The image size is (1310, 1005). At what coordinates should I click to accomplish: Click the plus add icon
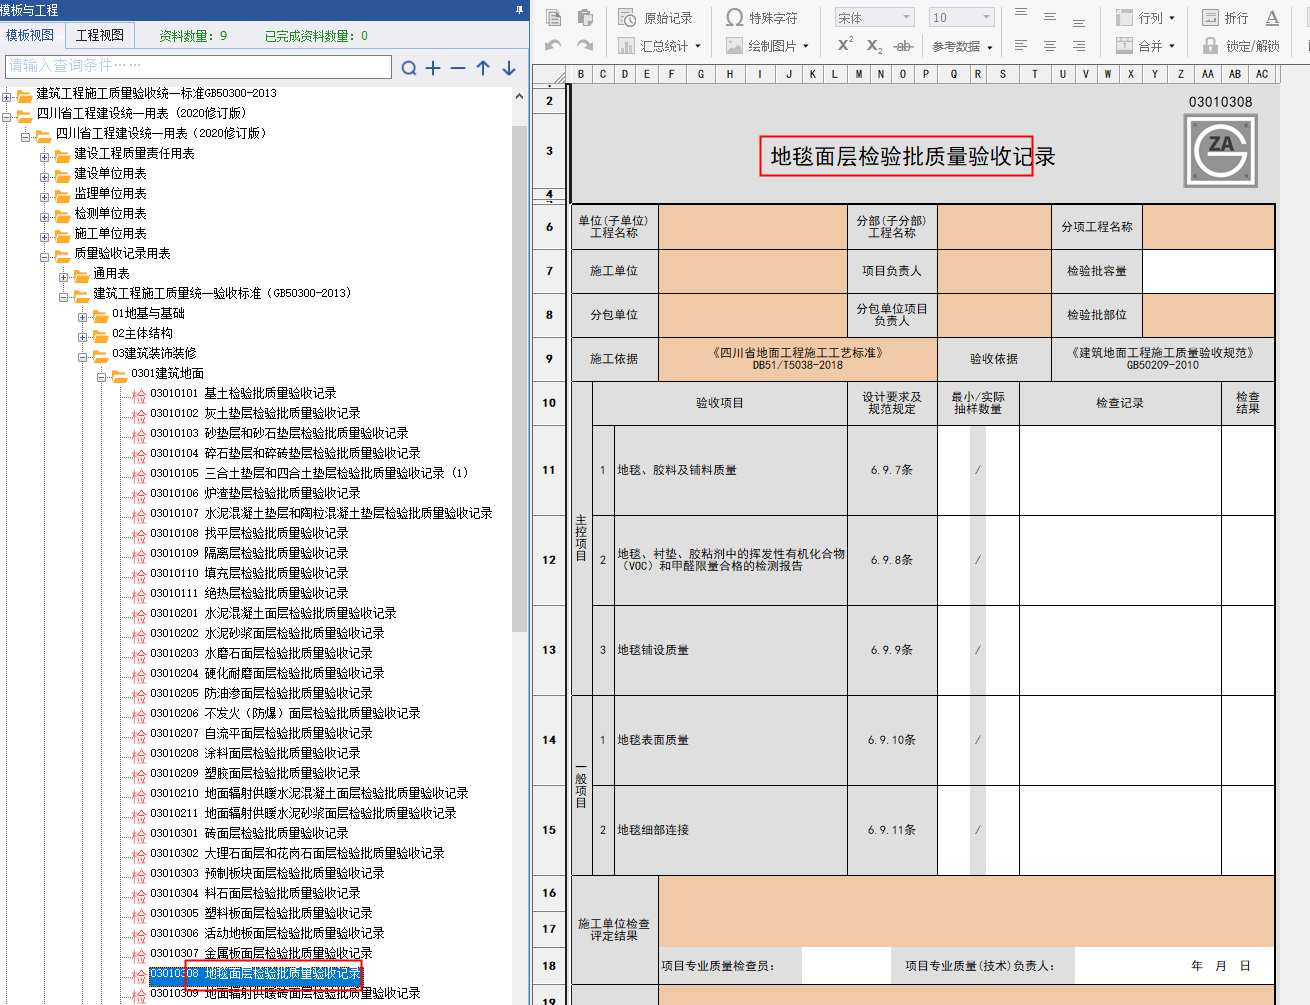pos(433,68)
